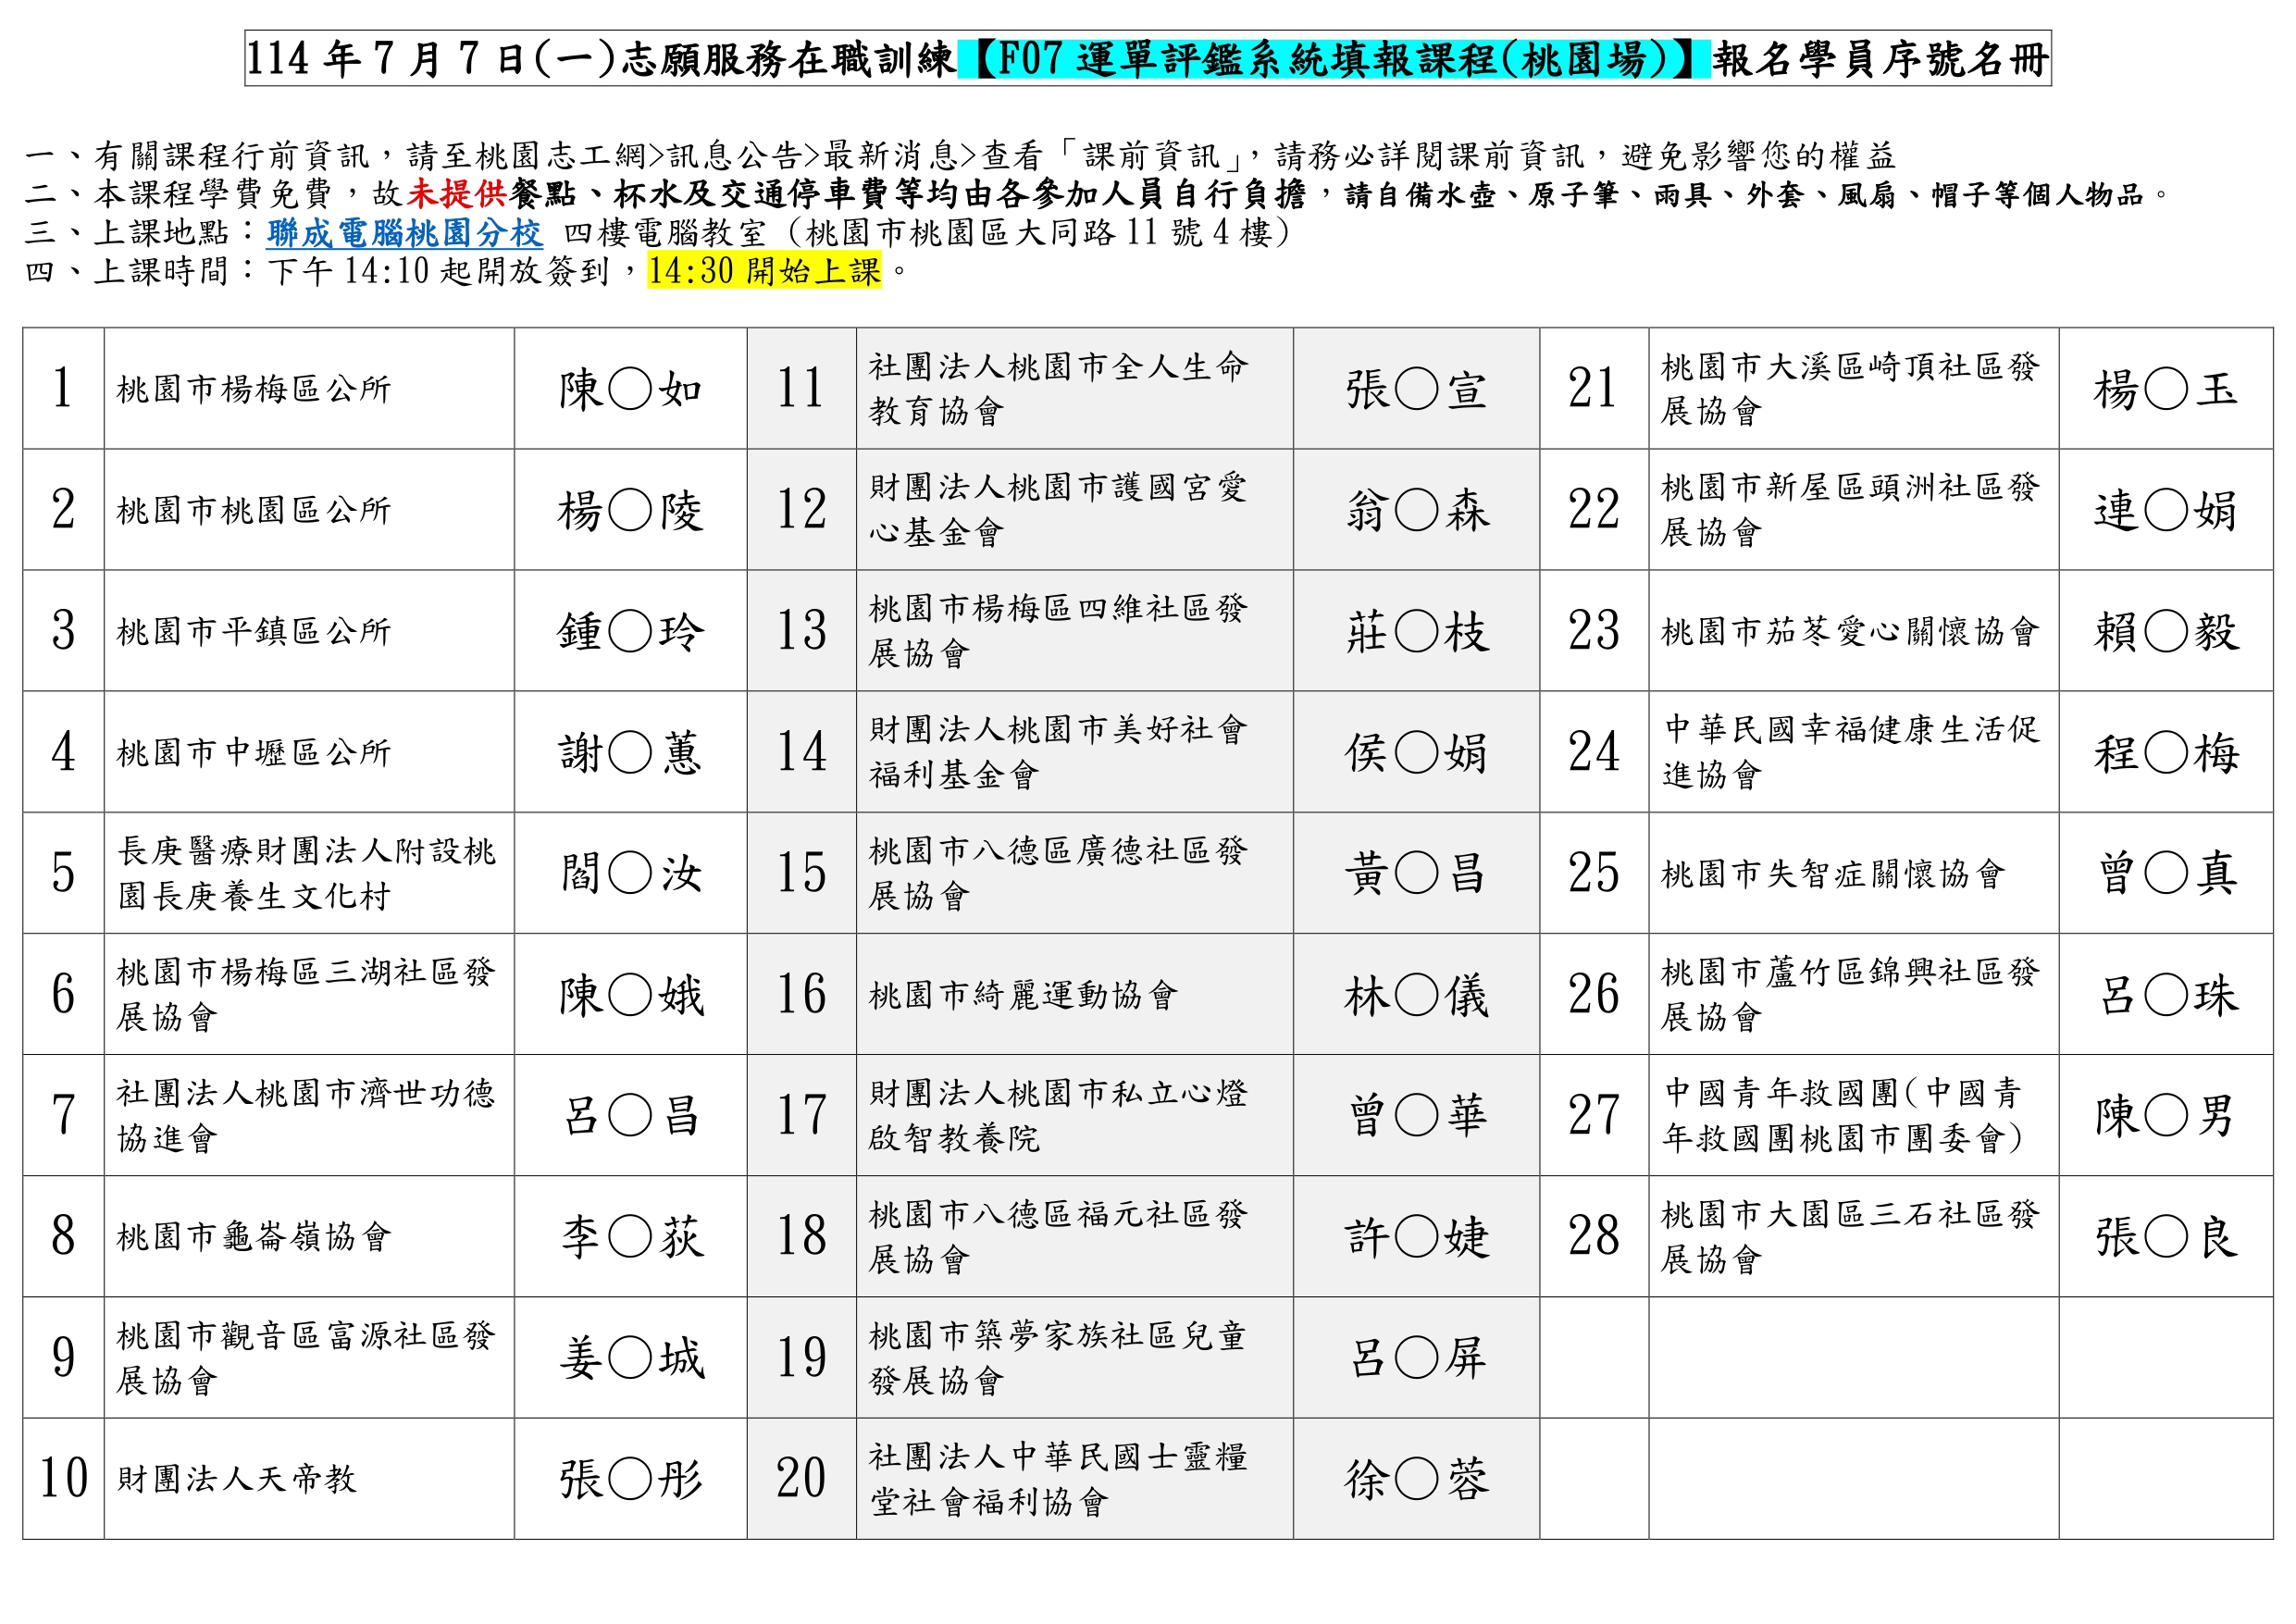Click the 桃園市八德區福元社區發展協會 cell
2296x1624 pixels.
point(1074,1236)
